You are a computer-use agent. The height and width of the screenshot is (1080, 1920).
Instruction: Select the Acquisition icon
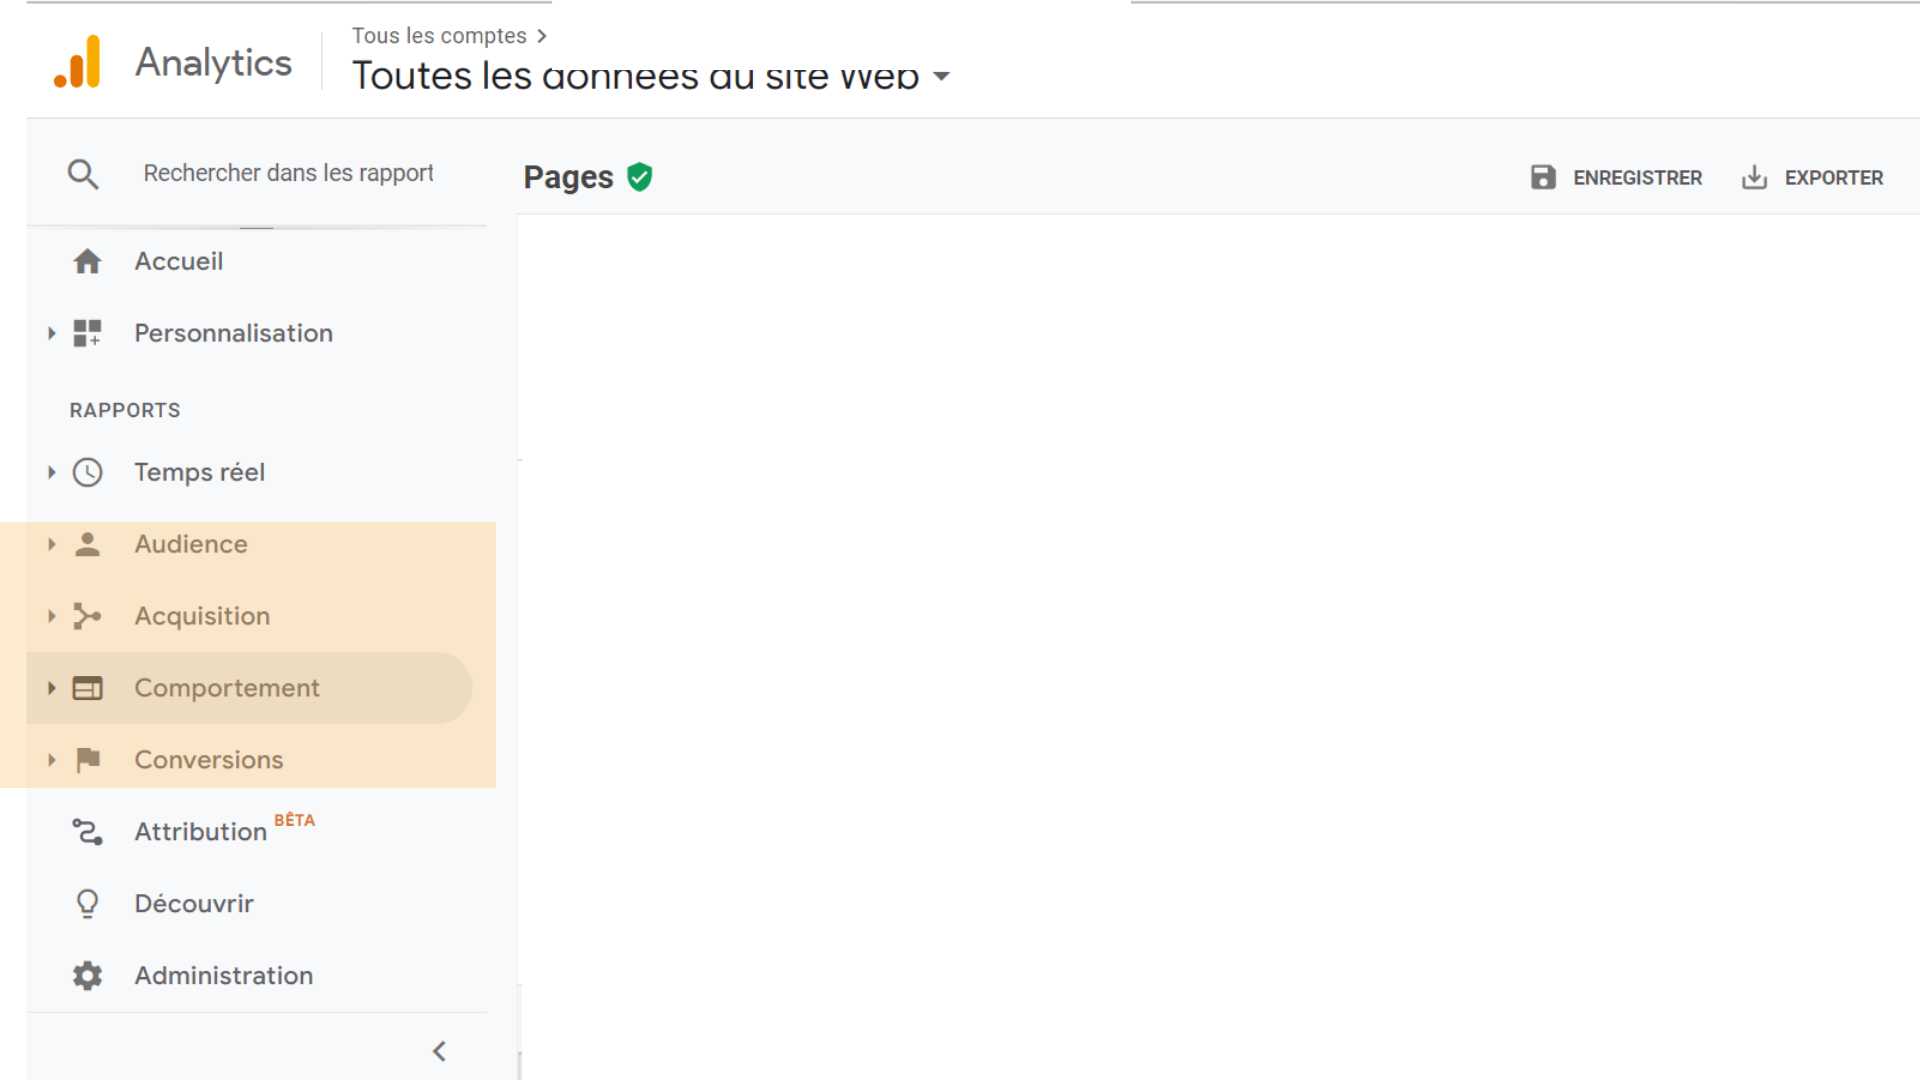pos(88,615)
